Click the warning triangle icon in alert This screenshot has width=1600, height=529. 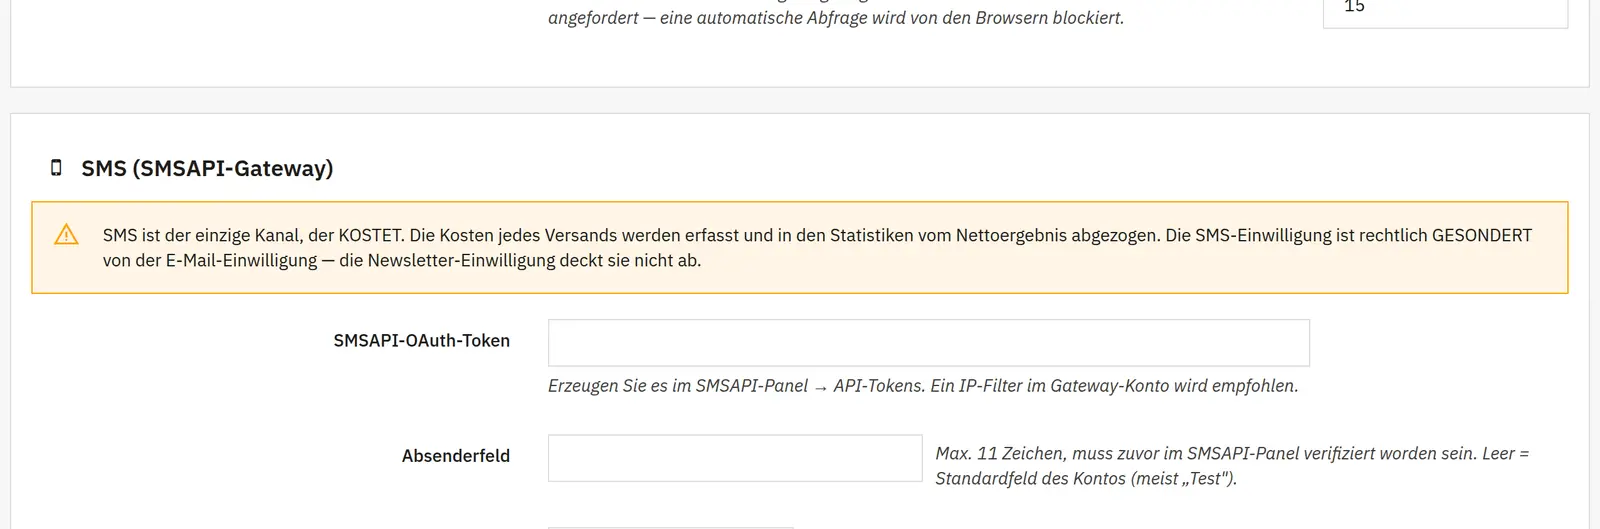(x=66, y=235)
